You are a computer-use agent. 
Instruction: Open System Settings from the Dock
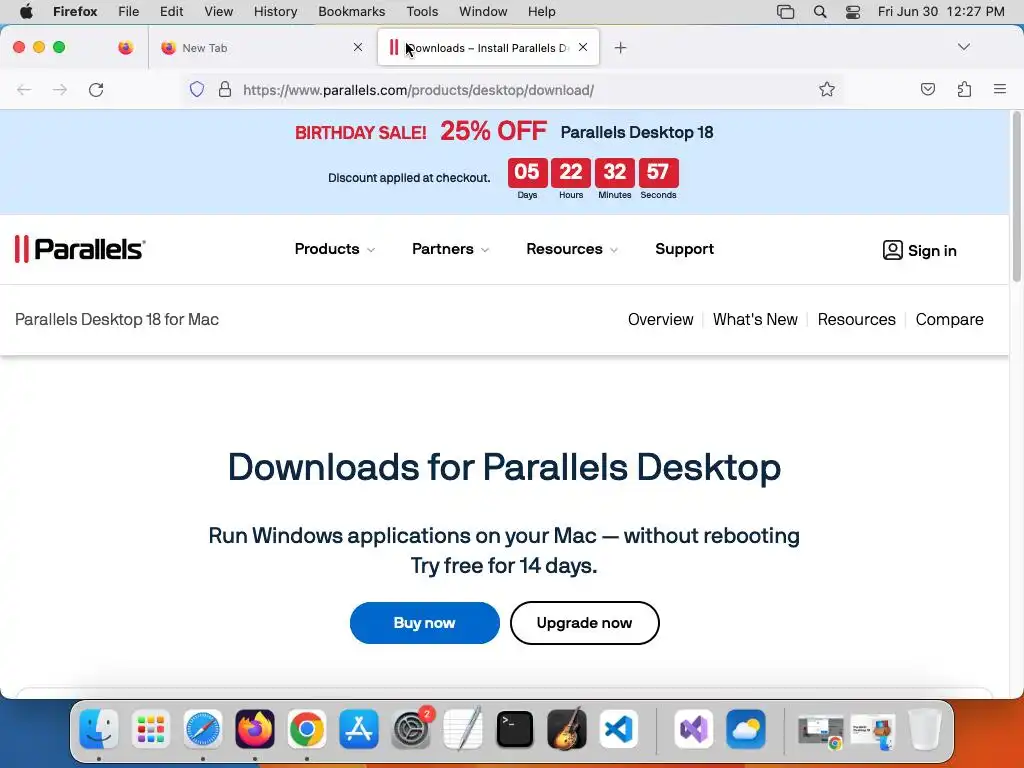point(411,729)
